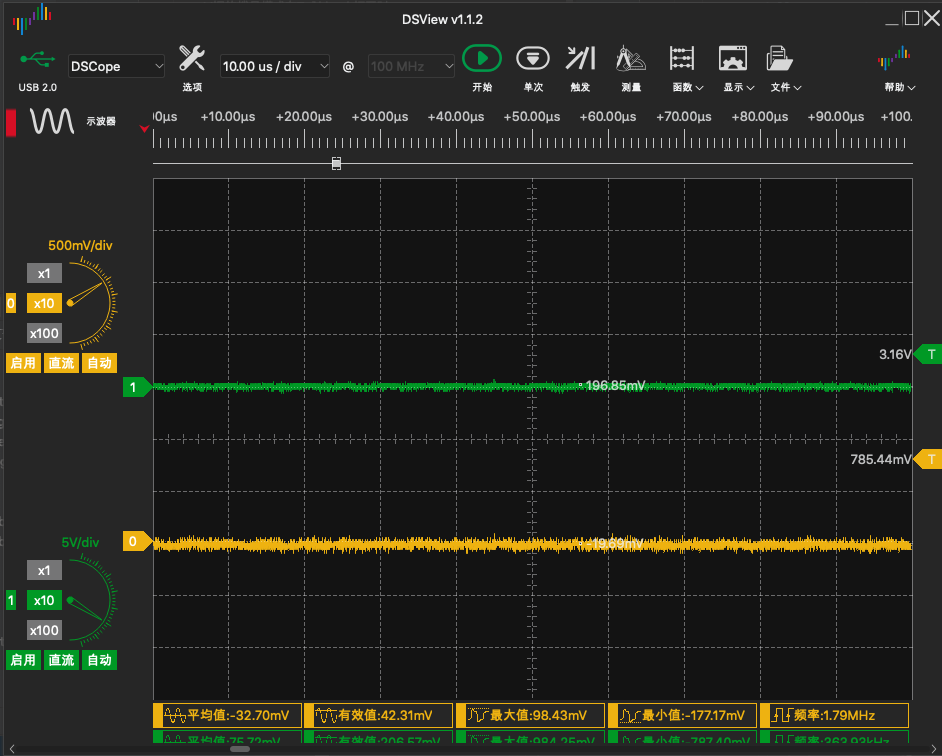Click green channel Auto (自动) button
Image resolution: width=942 pixels, height=756 pixels.
click(x=100, y=660)
